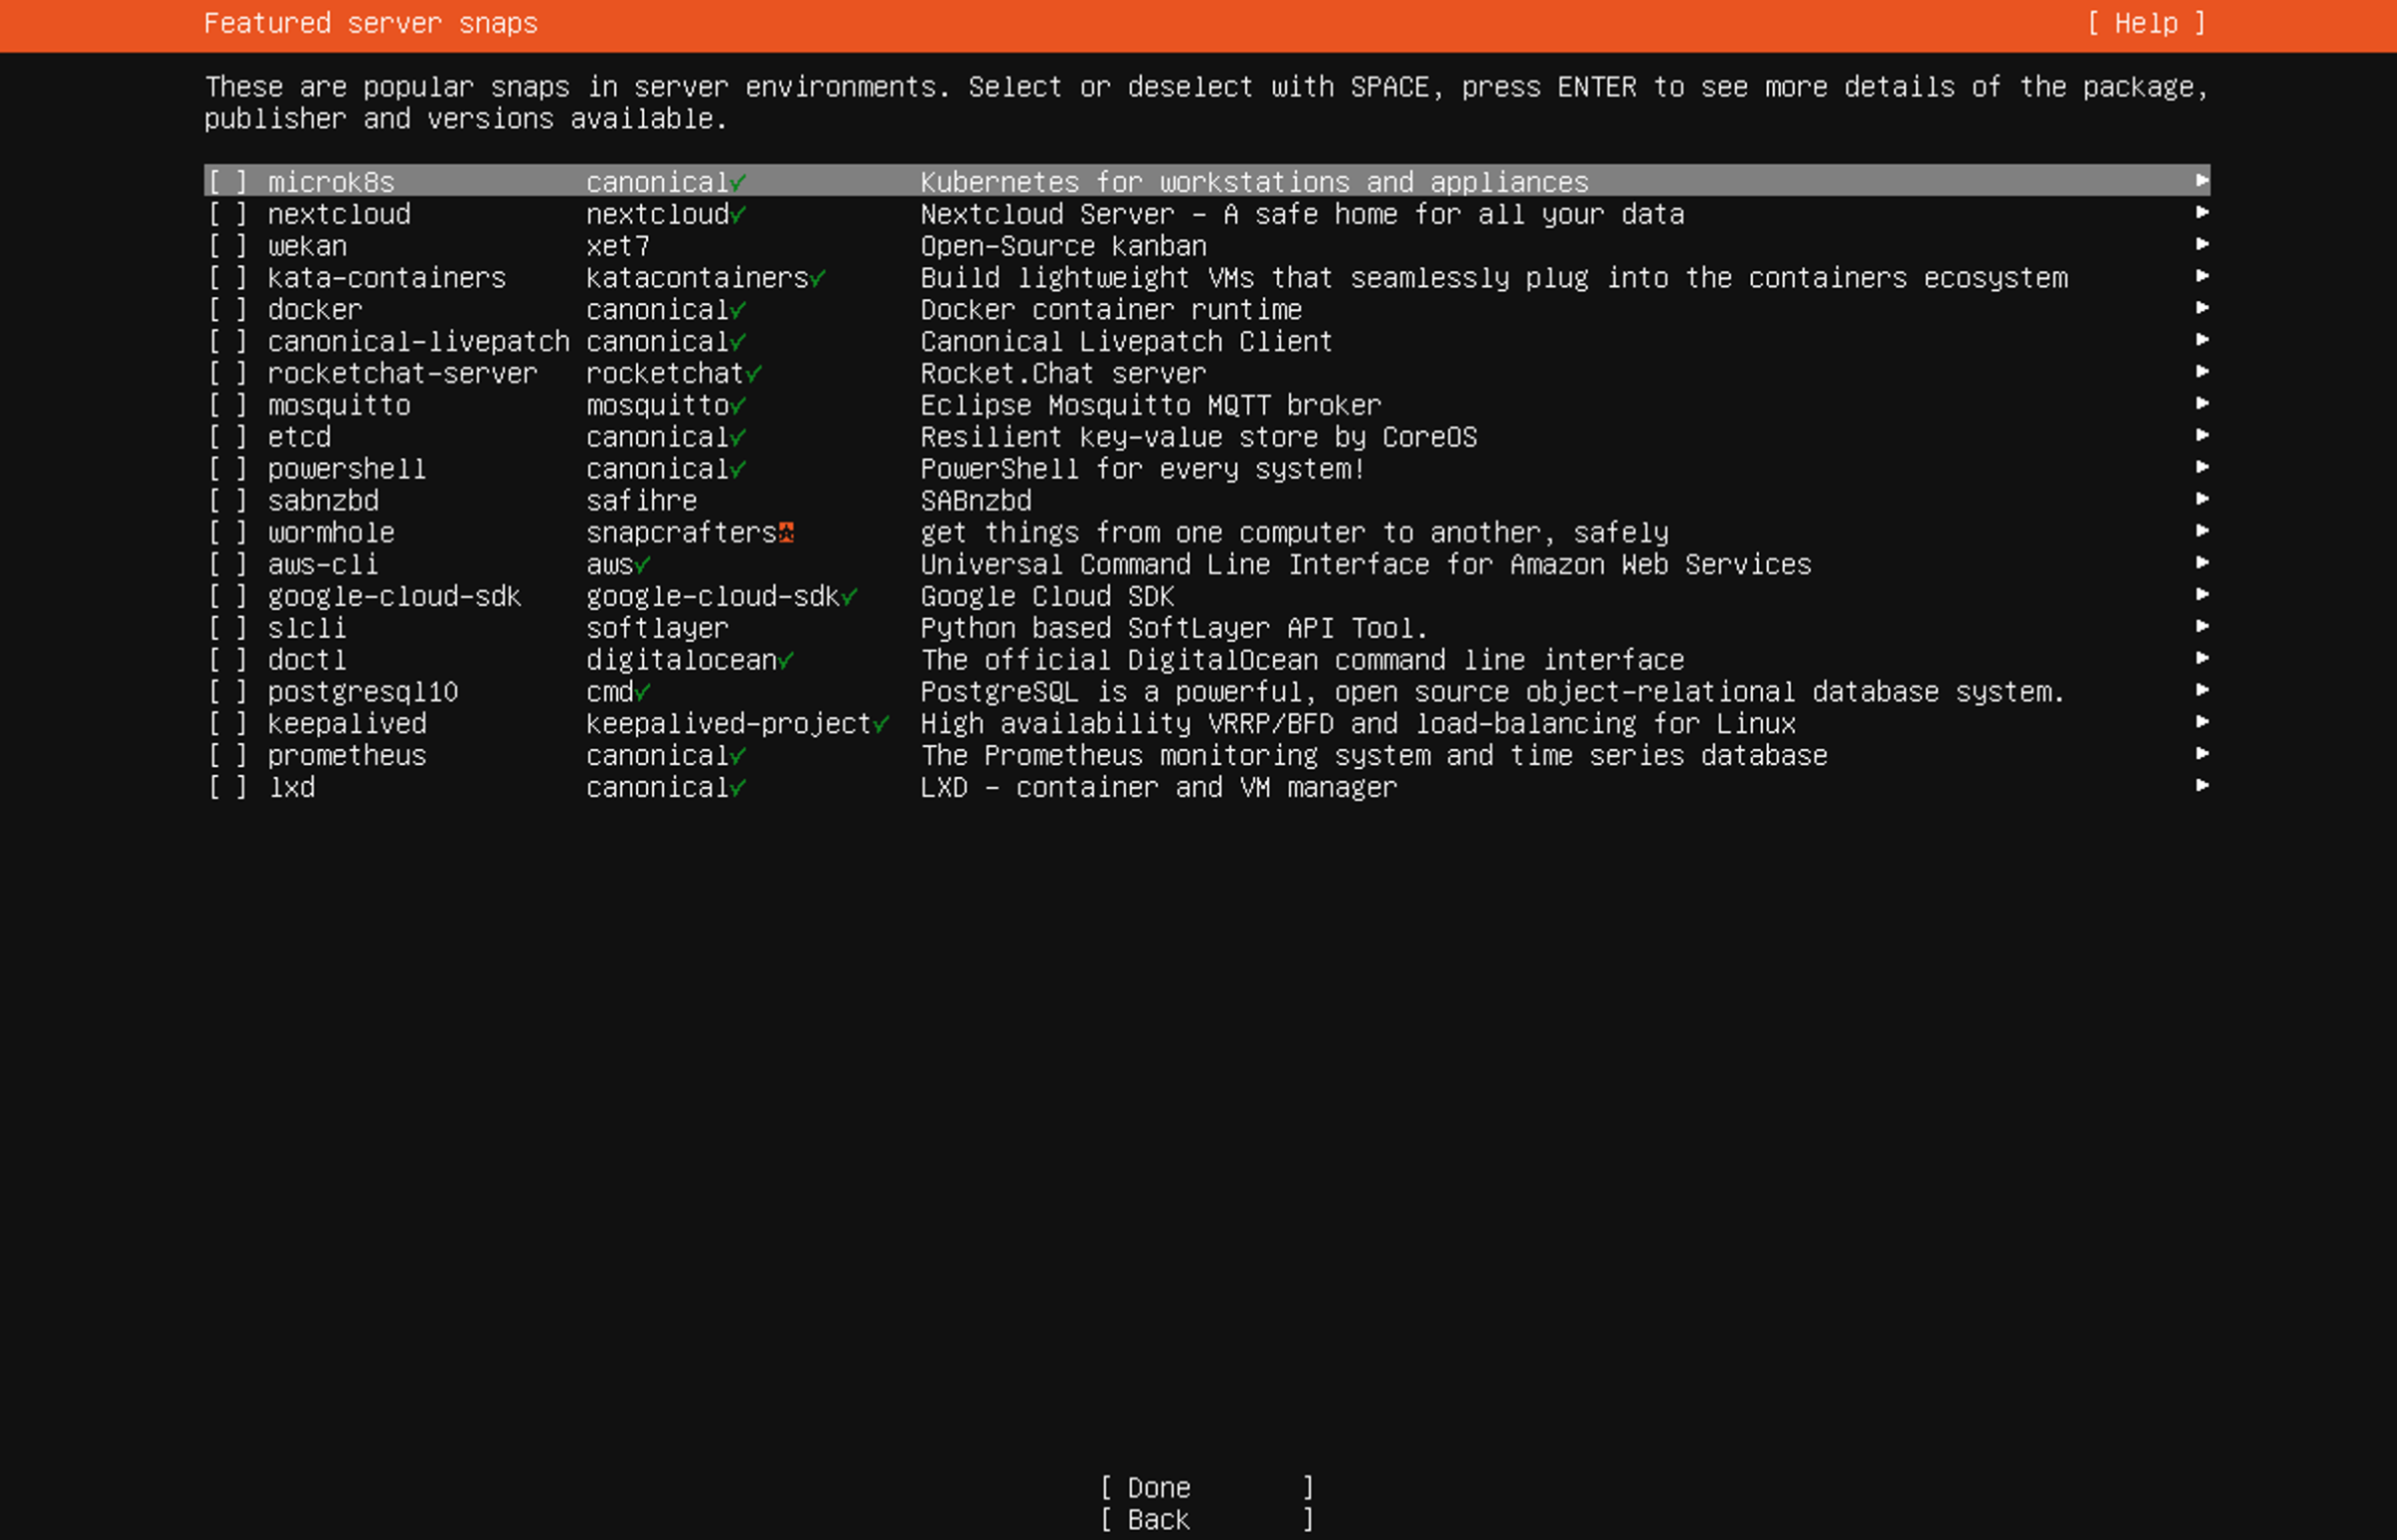Expand details arrow for etcd row

coord(2201,436)
